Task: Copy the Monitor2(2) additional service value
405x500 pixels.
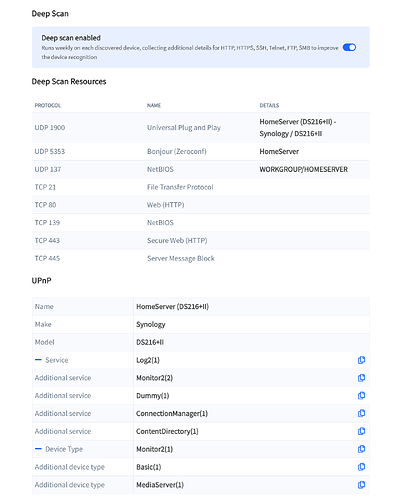Action: (x=361, y=378)
